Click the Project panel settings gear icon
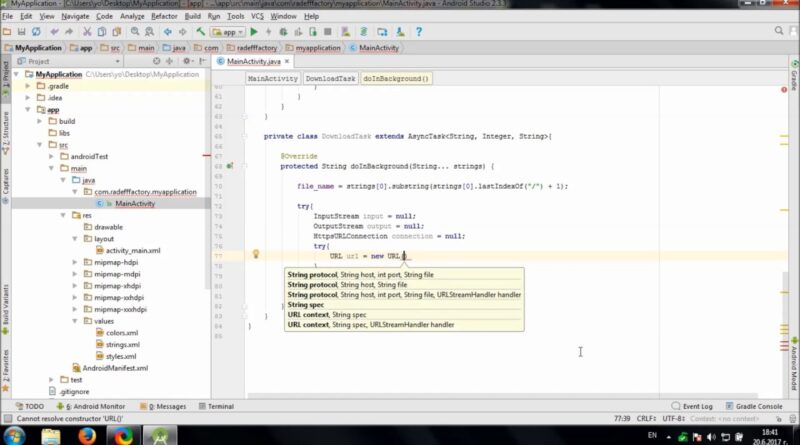Viewport: 800px width, 445px height. 187,61
